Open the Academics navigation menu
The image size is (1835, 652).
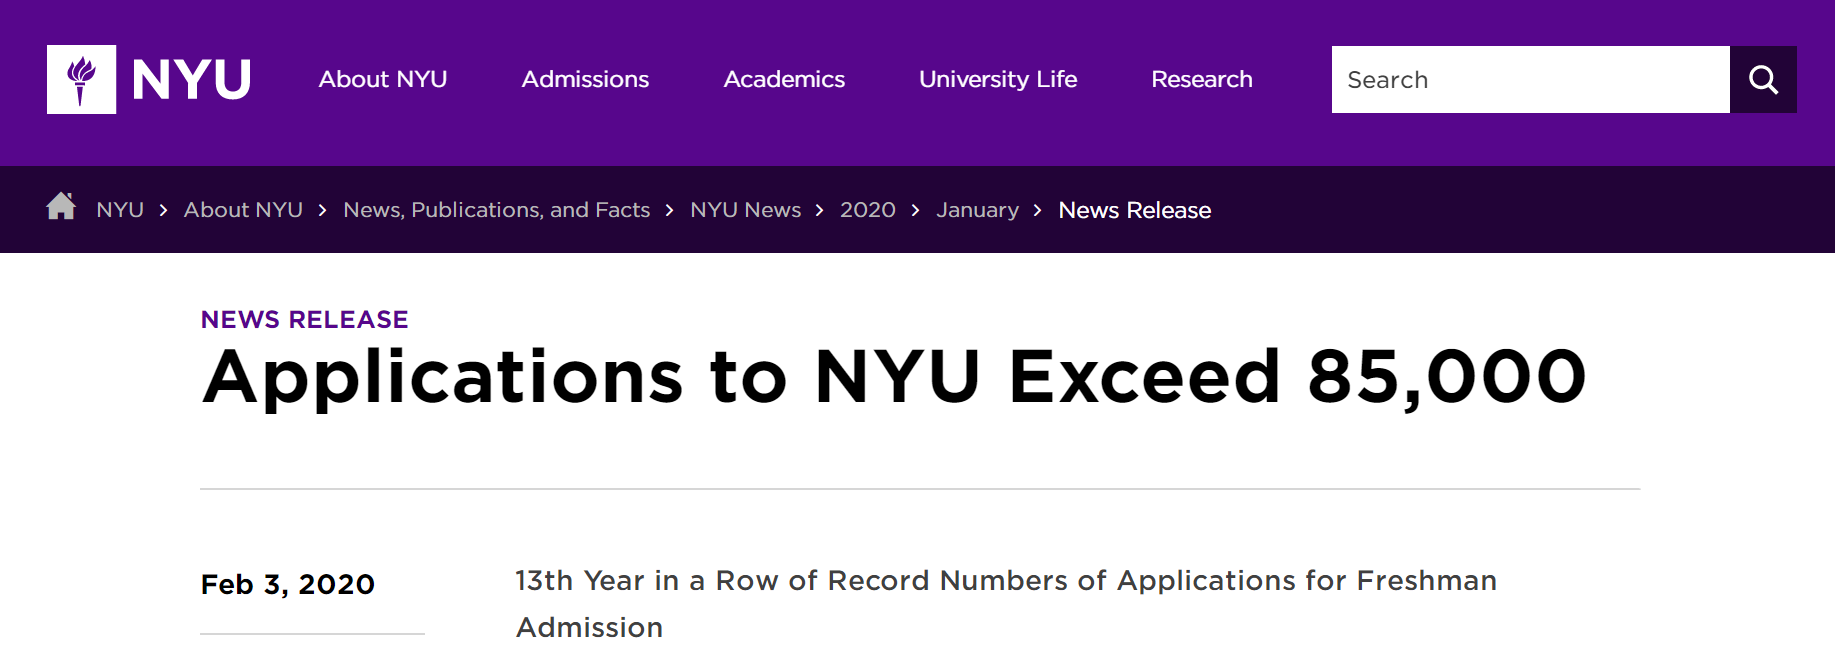tap(784, 80)
